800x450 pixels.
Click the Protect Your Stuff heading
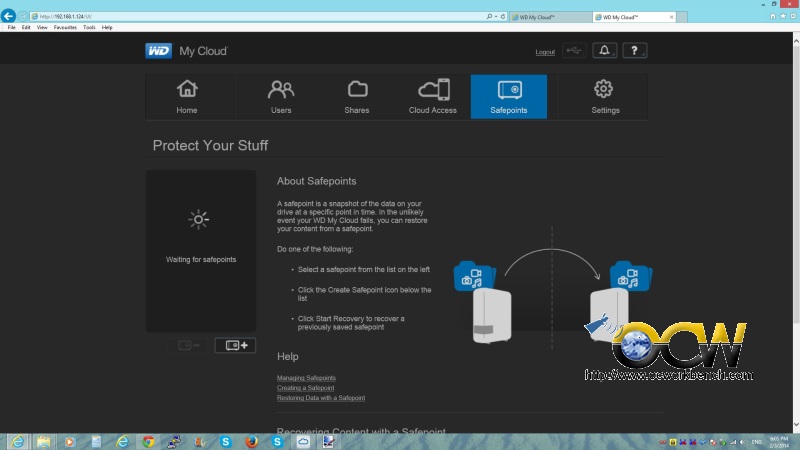pyautogui.click(x=210, y=145)
